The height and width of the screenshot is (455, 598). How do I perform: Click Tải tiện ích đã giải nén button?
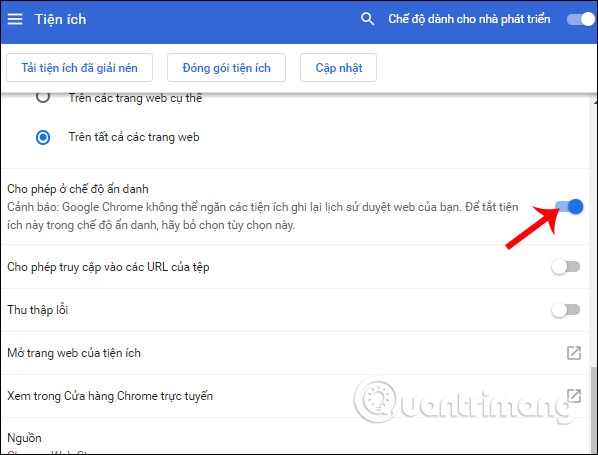[79, 68]
